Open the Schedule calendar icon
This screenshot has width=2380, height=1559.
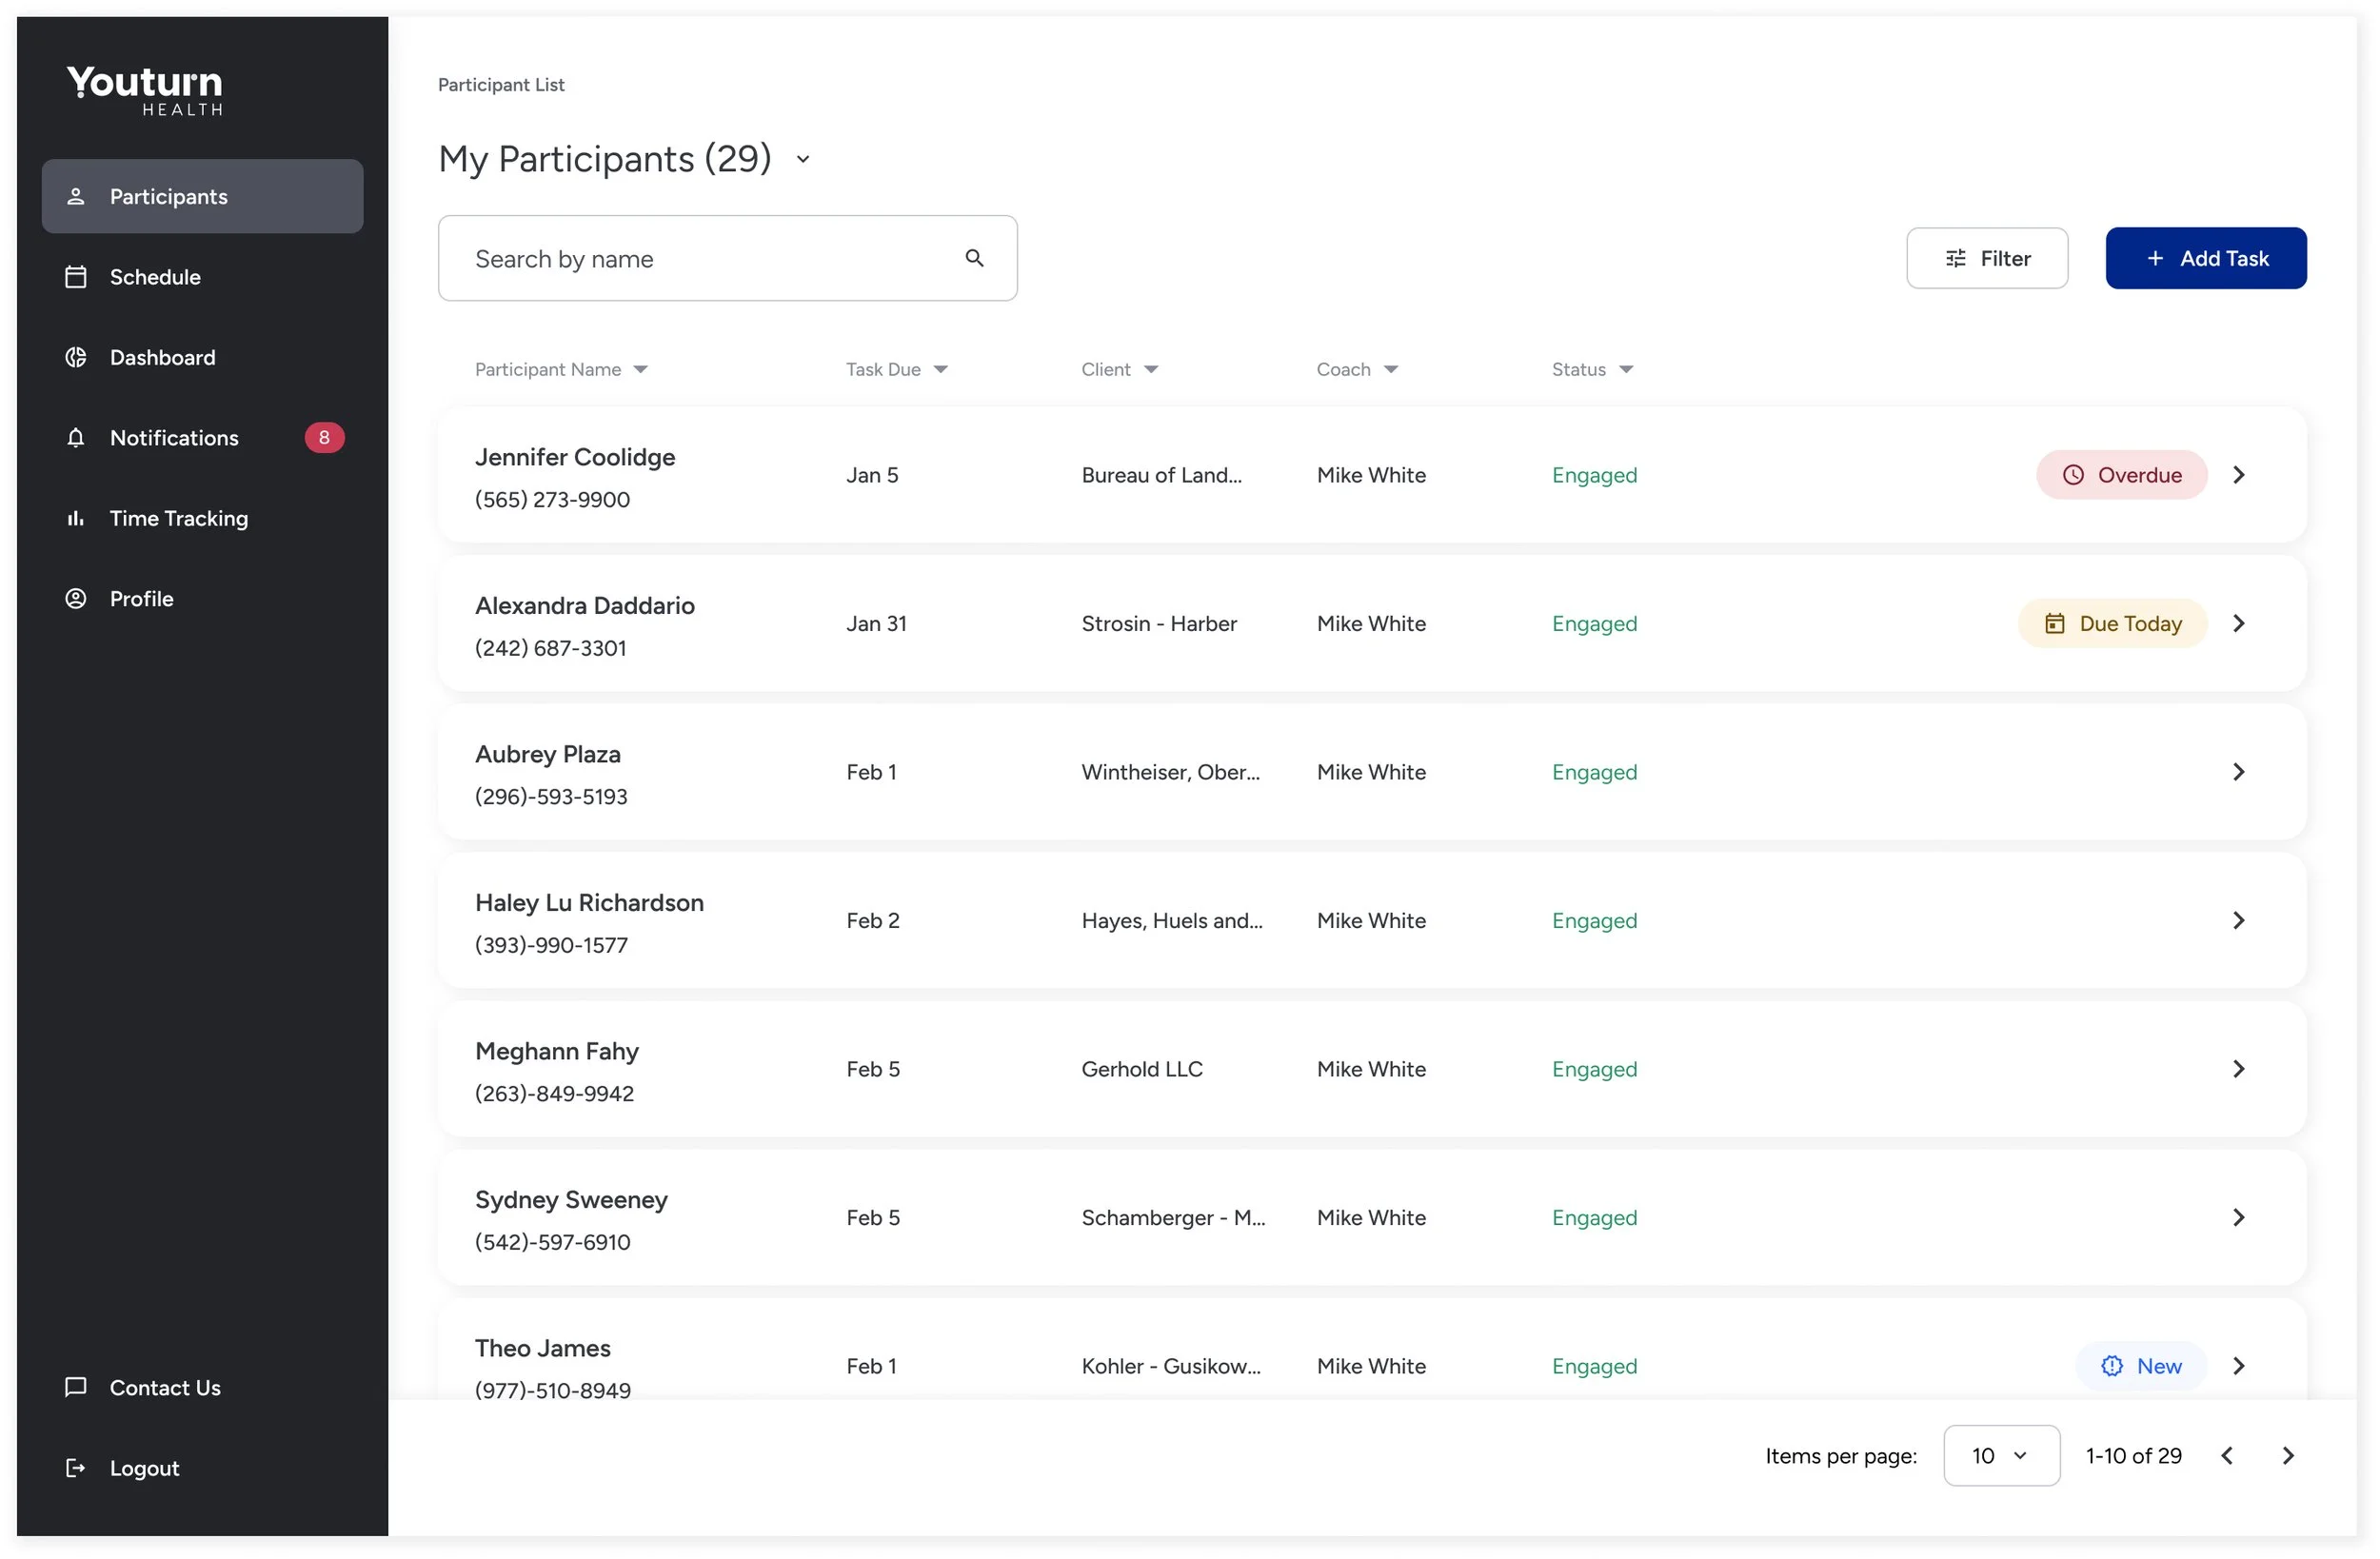76,277
